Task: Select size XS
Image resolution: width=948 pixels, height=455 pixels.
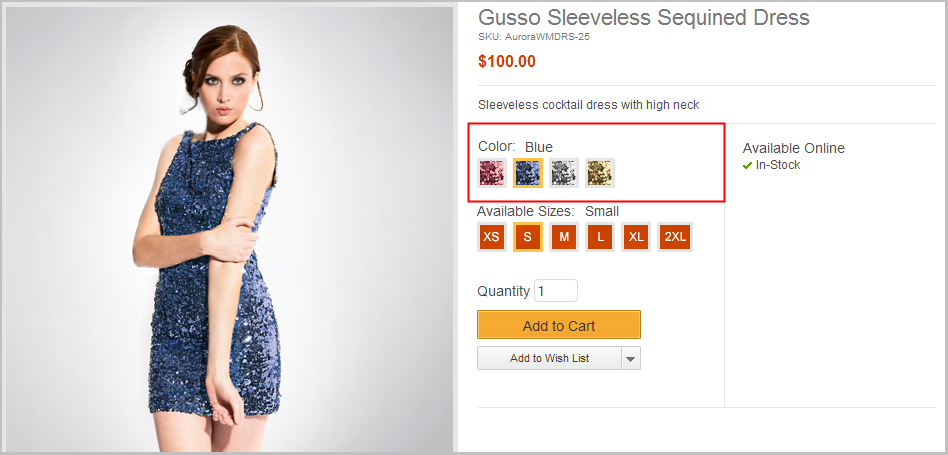Action: (491, 237)
